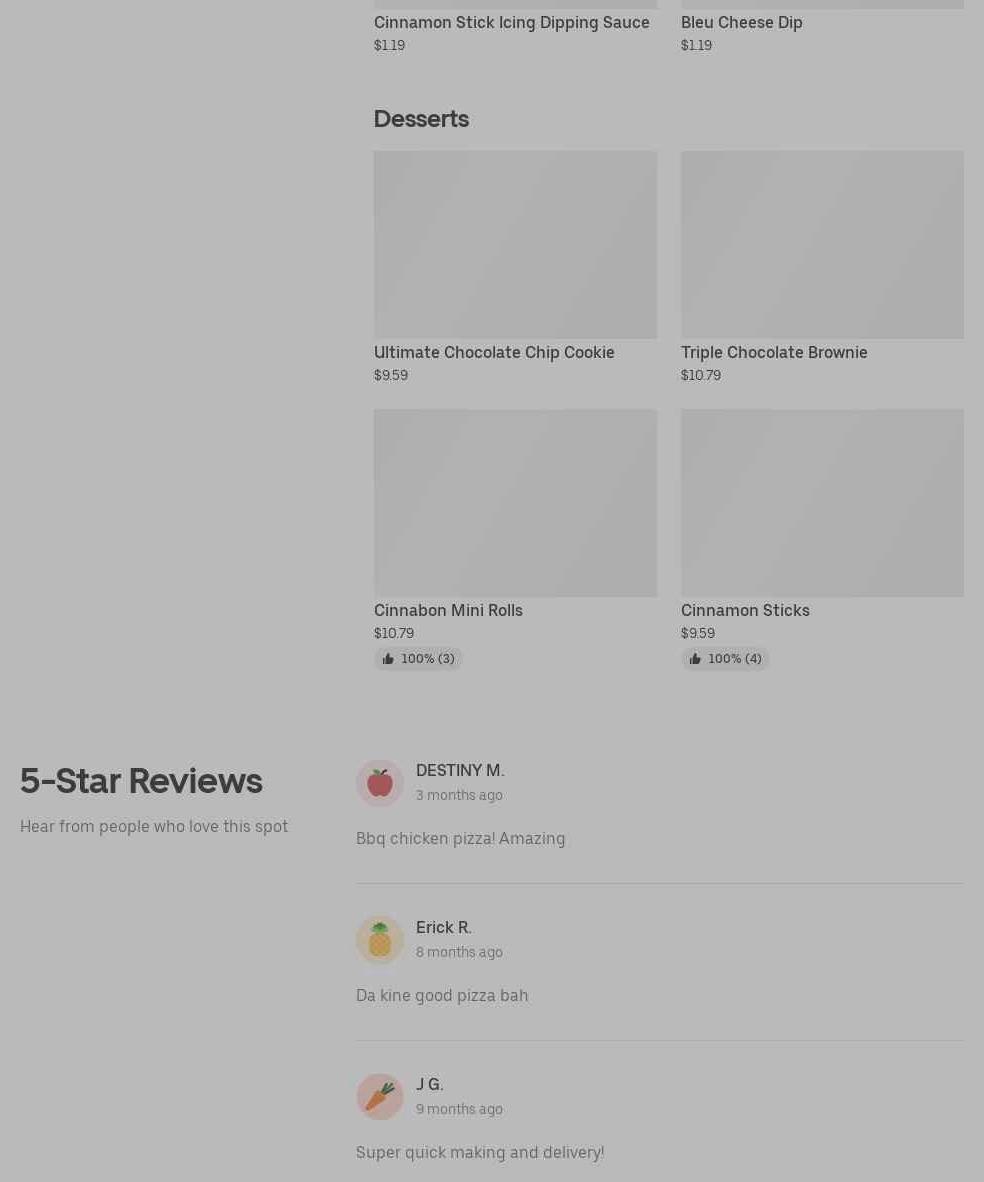Click Erick R.'s pineapple avatar icon
Screen dimensions: 984x1182
click(x=380, y=940)
